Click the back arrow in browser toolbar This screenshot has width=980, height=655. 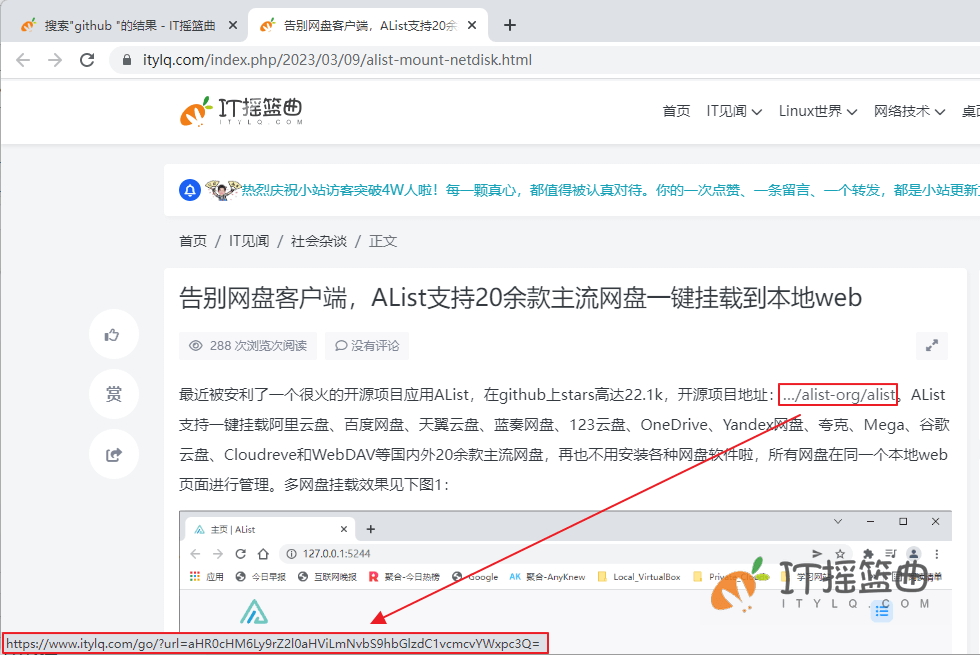pyautogui.click(x=23, y=59)
